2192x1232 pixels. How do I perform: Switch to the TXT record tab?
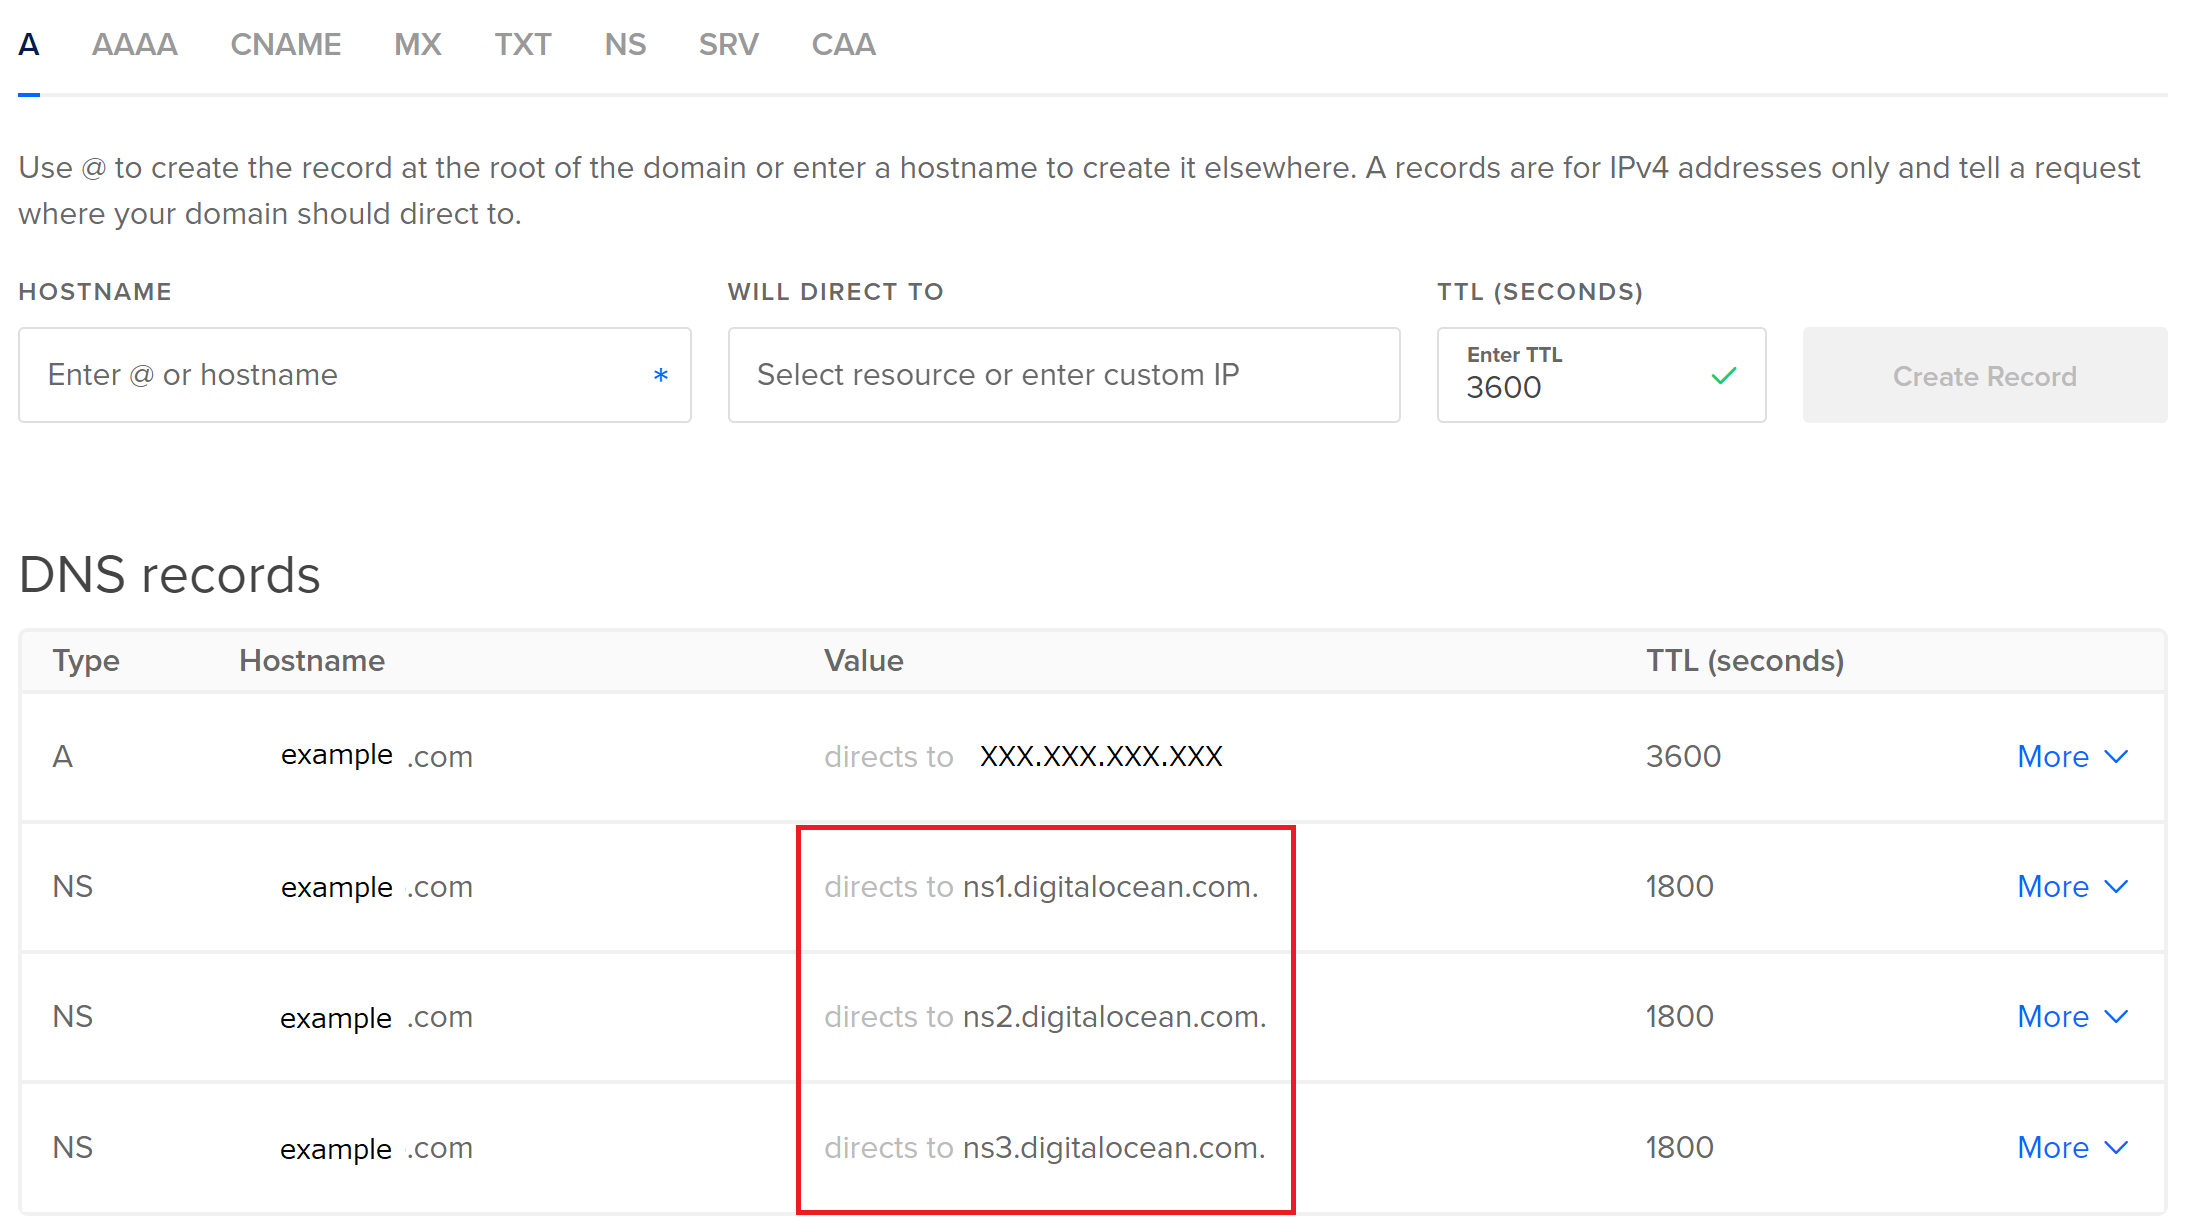pyautogui.click(x=522, y=45)
